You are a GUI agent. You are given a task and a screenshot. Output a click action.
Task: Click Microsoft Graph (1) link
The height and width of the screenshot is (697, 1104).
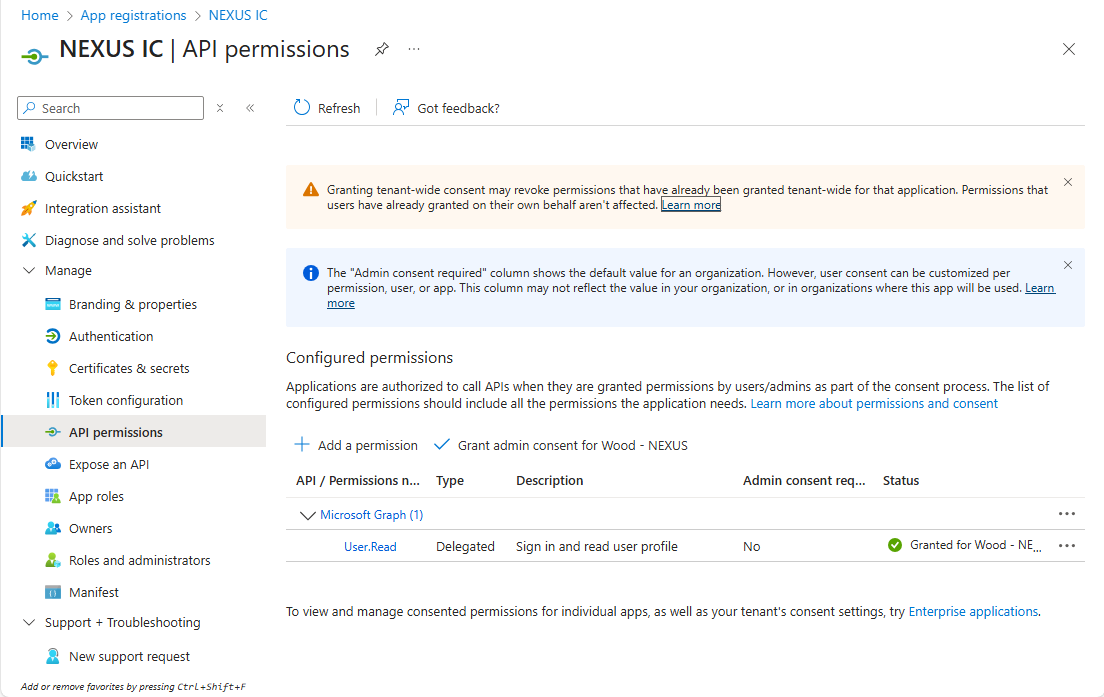click(372, 515)
